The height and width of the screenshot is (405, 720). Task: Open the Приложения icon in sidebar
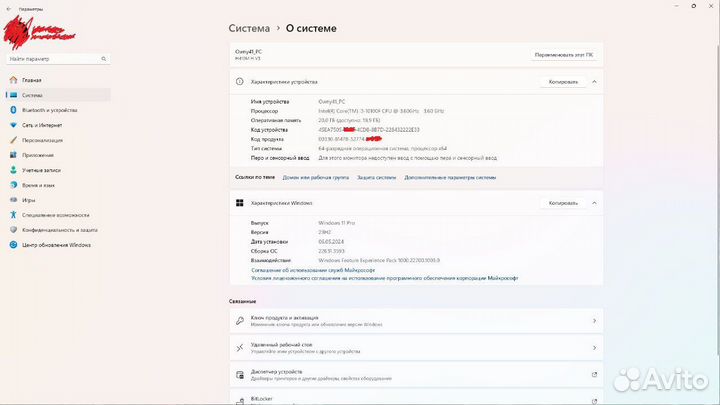(13, 155)
